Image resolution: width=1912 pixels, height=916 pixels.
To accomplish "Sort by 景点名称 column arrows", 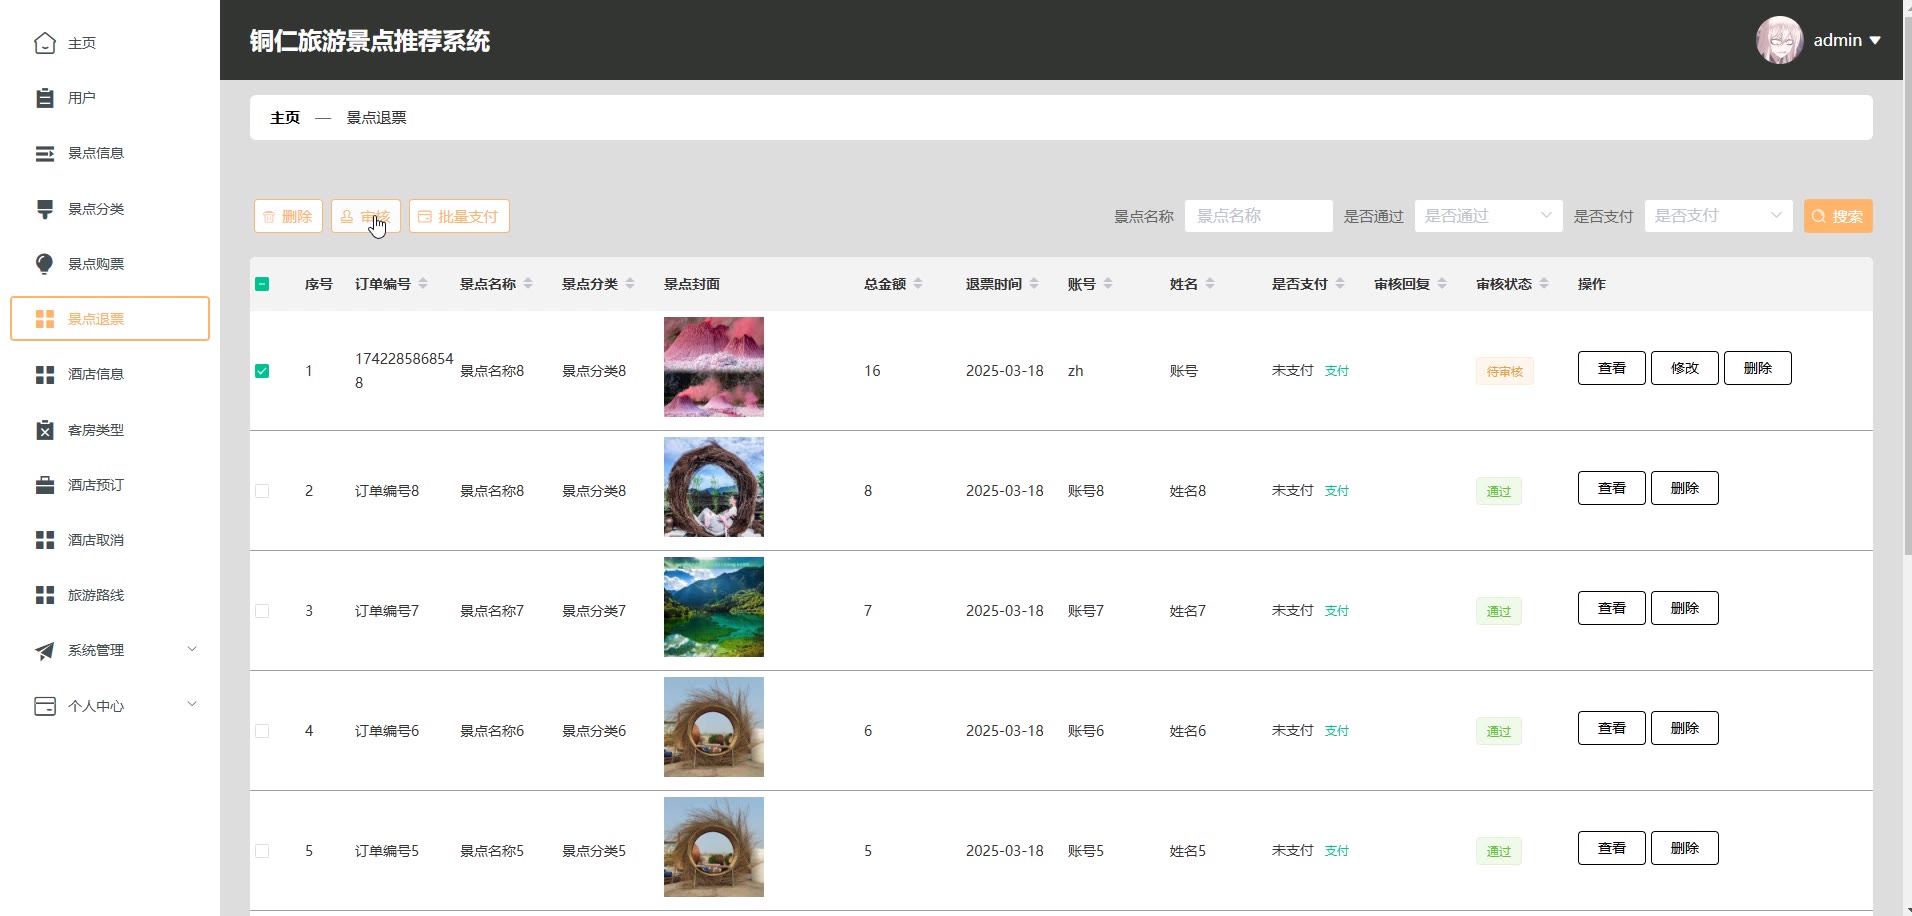I will point(528,284).
